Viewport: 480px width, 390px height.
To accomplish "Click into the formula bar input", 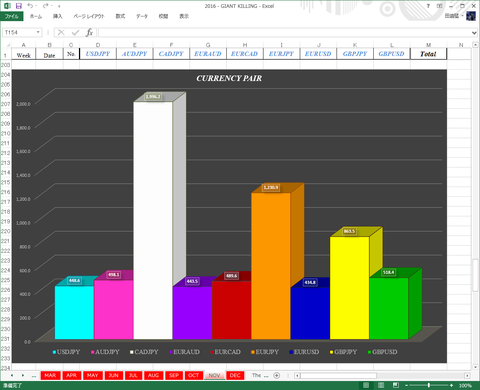I will tap(284, 32).
